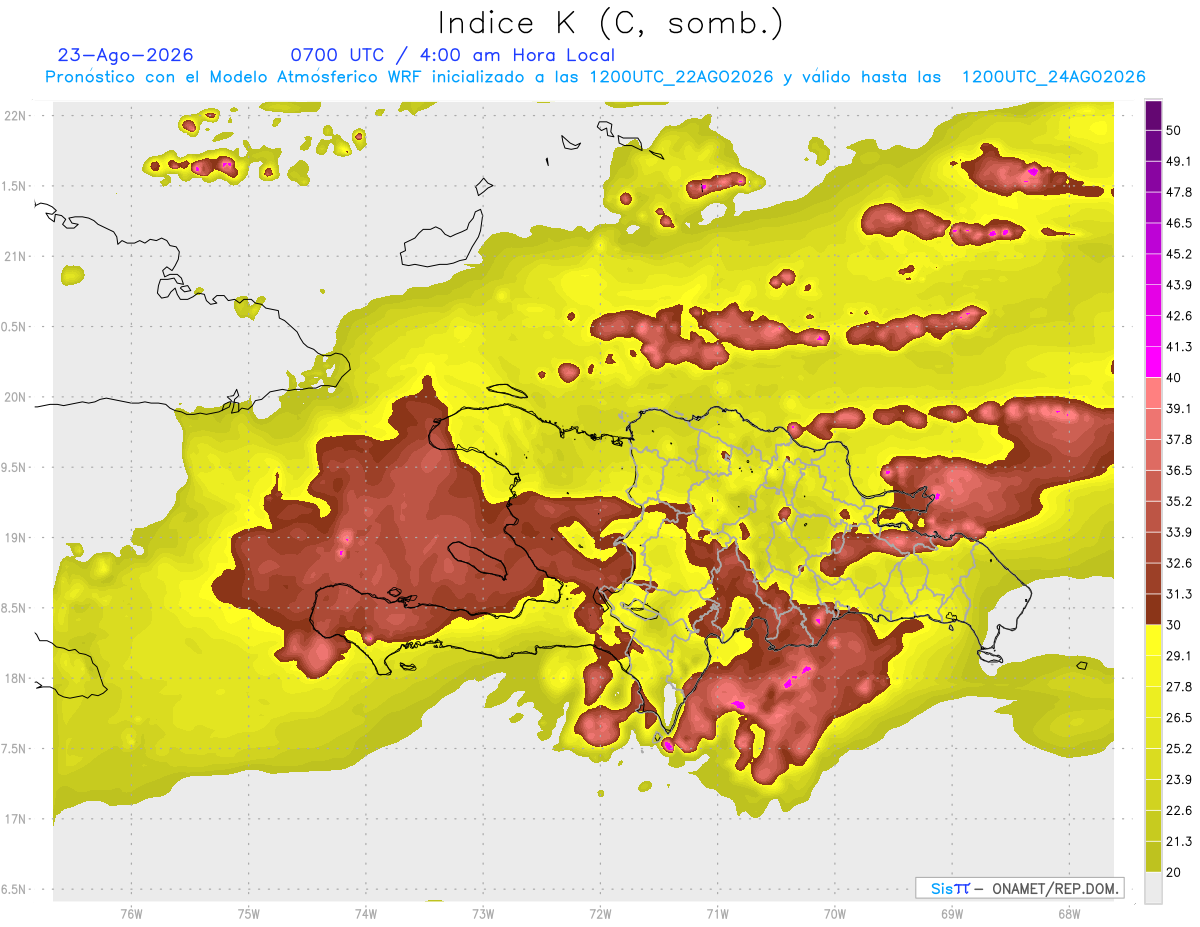Pick the olive colorbar band between 20 and 21.3

[x=1153, y=856]
